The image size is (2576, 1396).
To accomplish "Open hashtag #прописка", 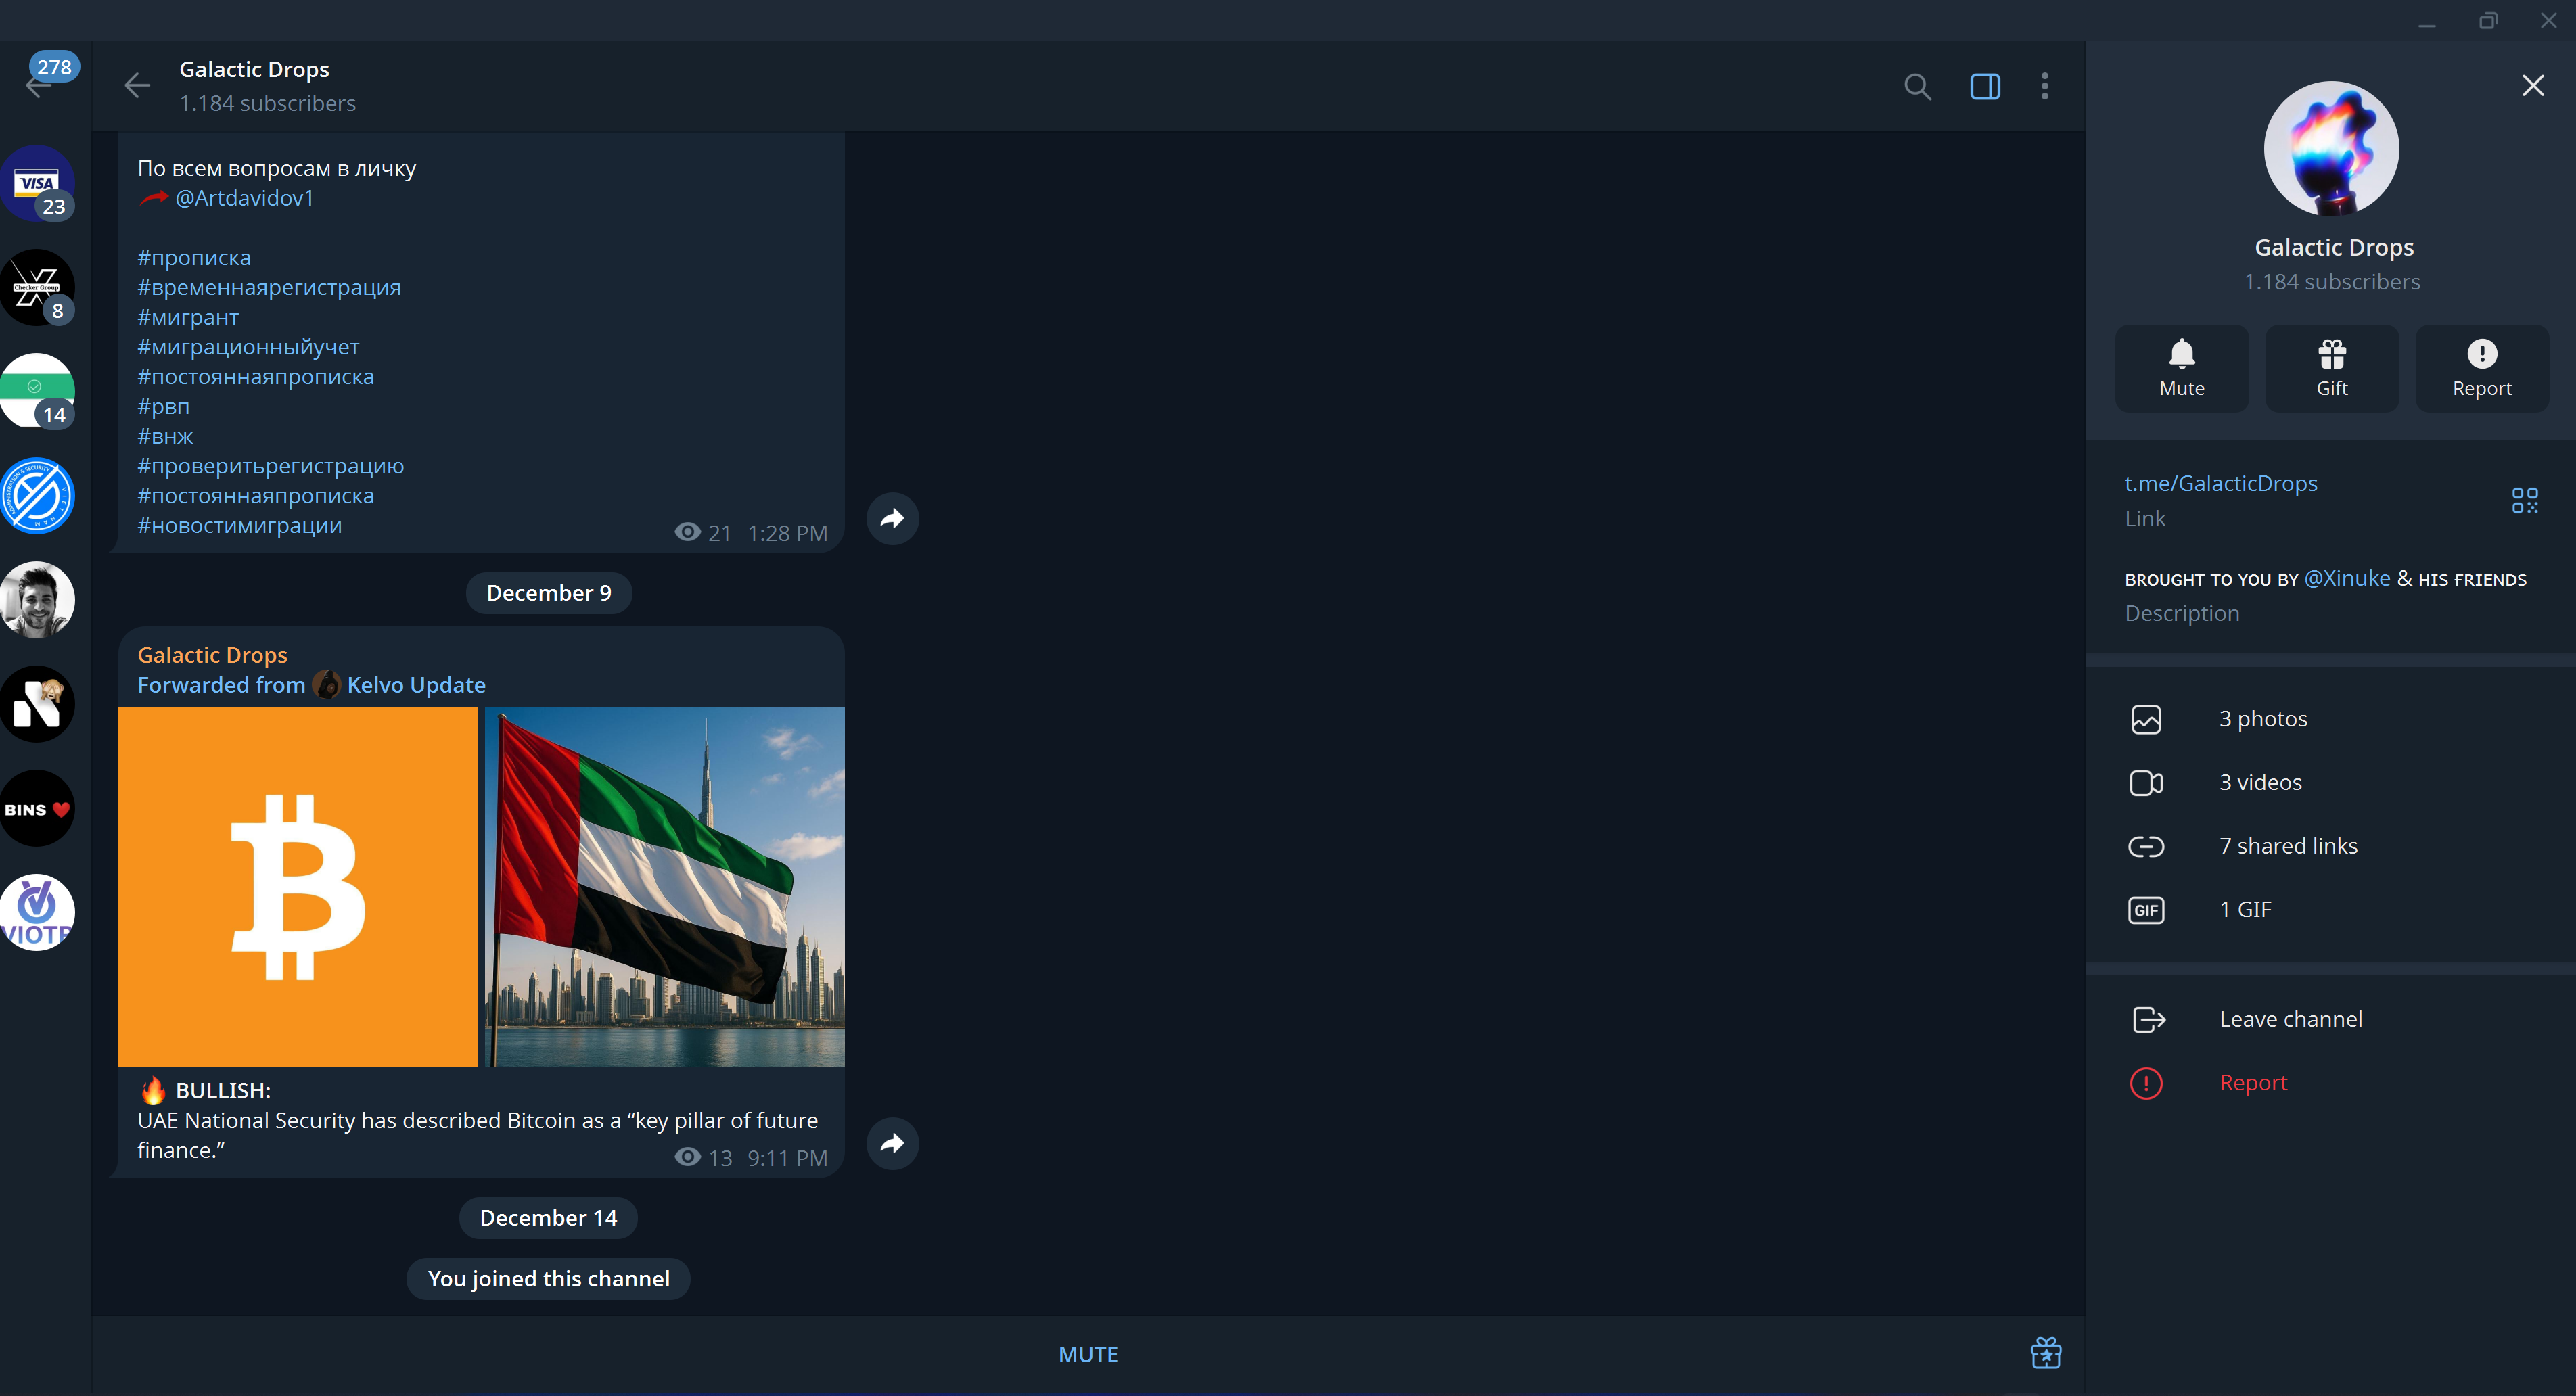I will (x=194, y=257).
